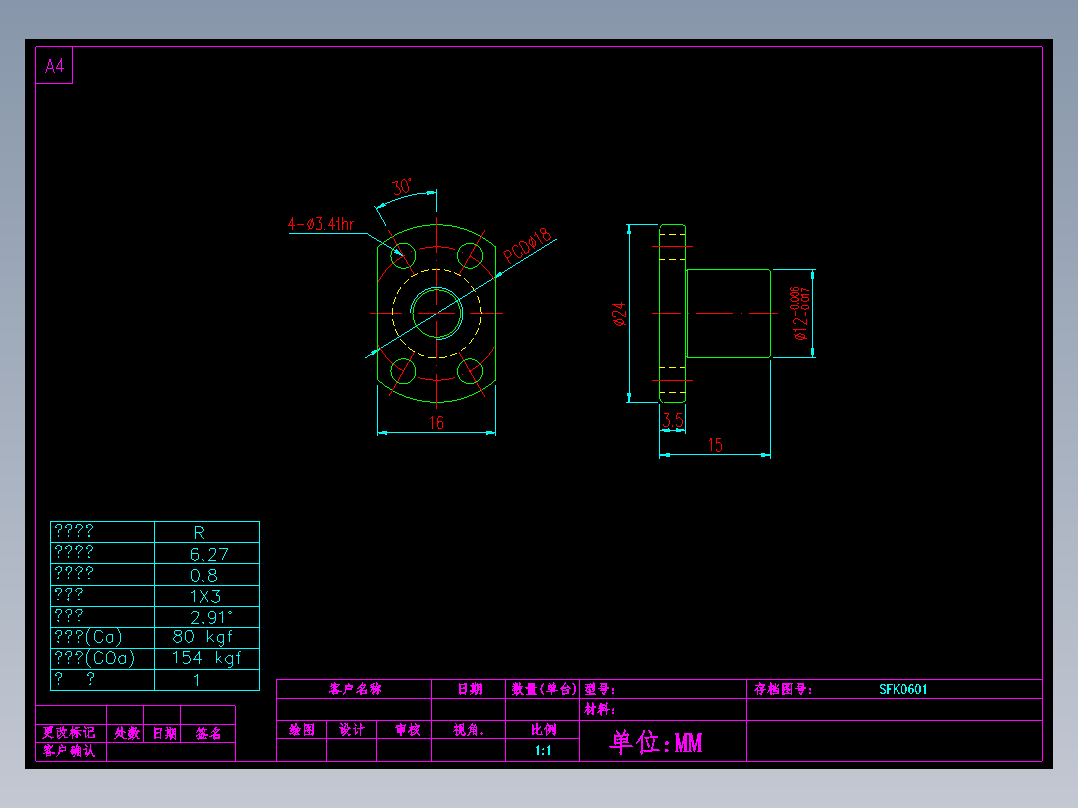Select the 1X3 table cell

206,596
